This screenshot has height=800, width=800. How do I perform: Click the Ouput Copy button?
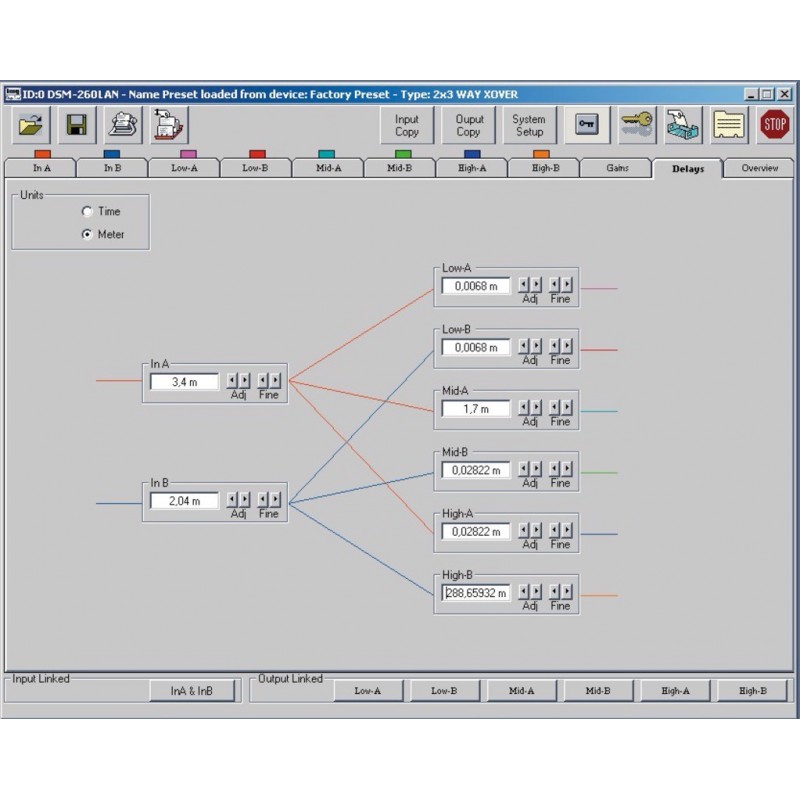pos(468,125)
